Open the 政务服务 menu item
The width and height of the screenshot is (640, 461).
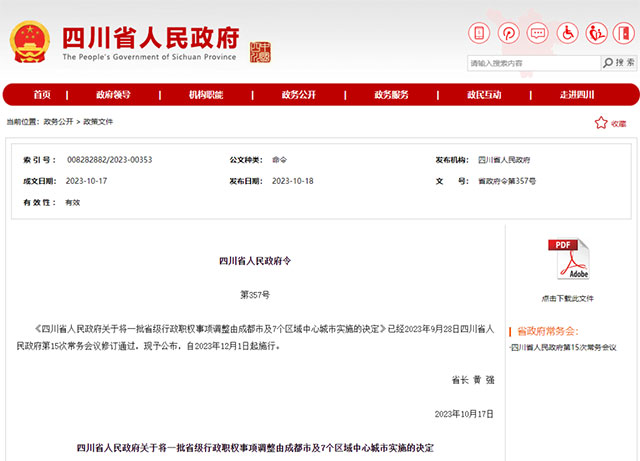[391, 95]
